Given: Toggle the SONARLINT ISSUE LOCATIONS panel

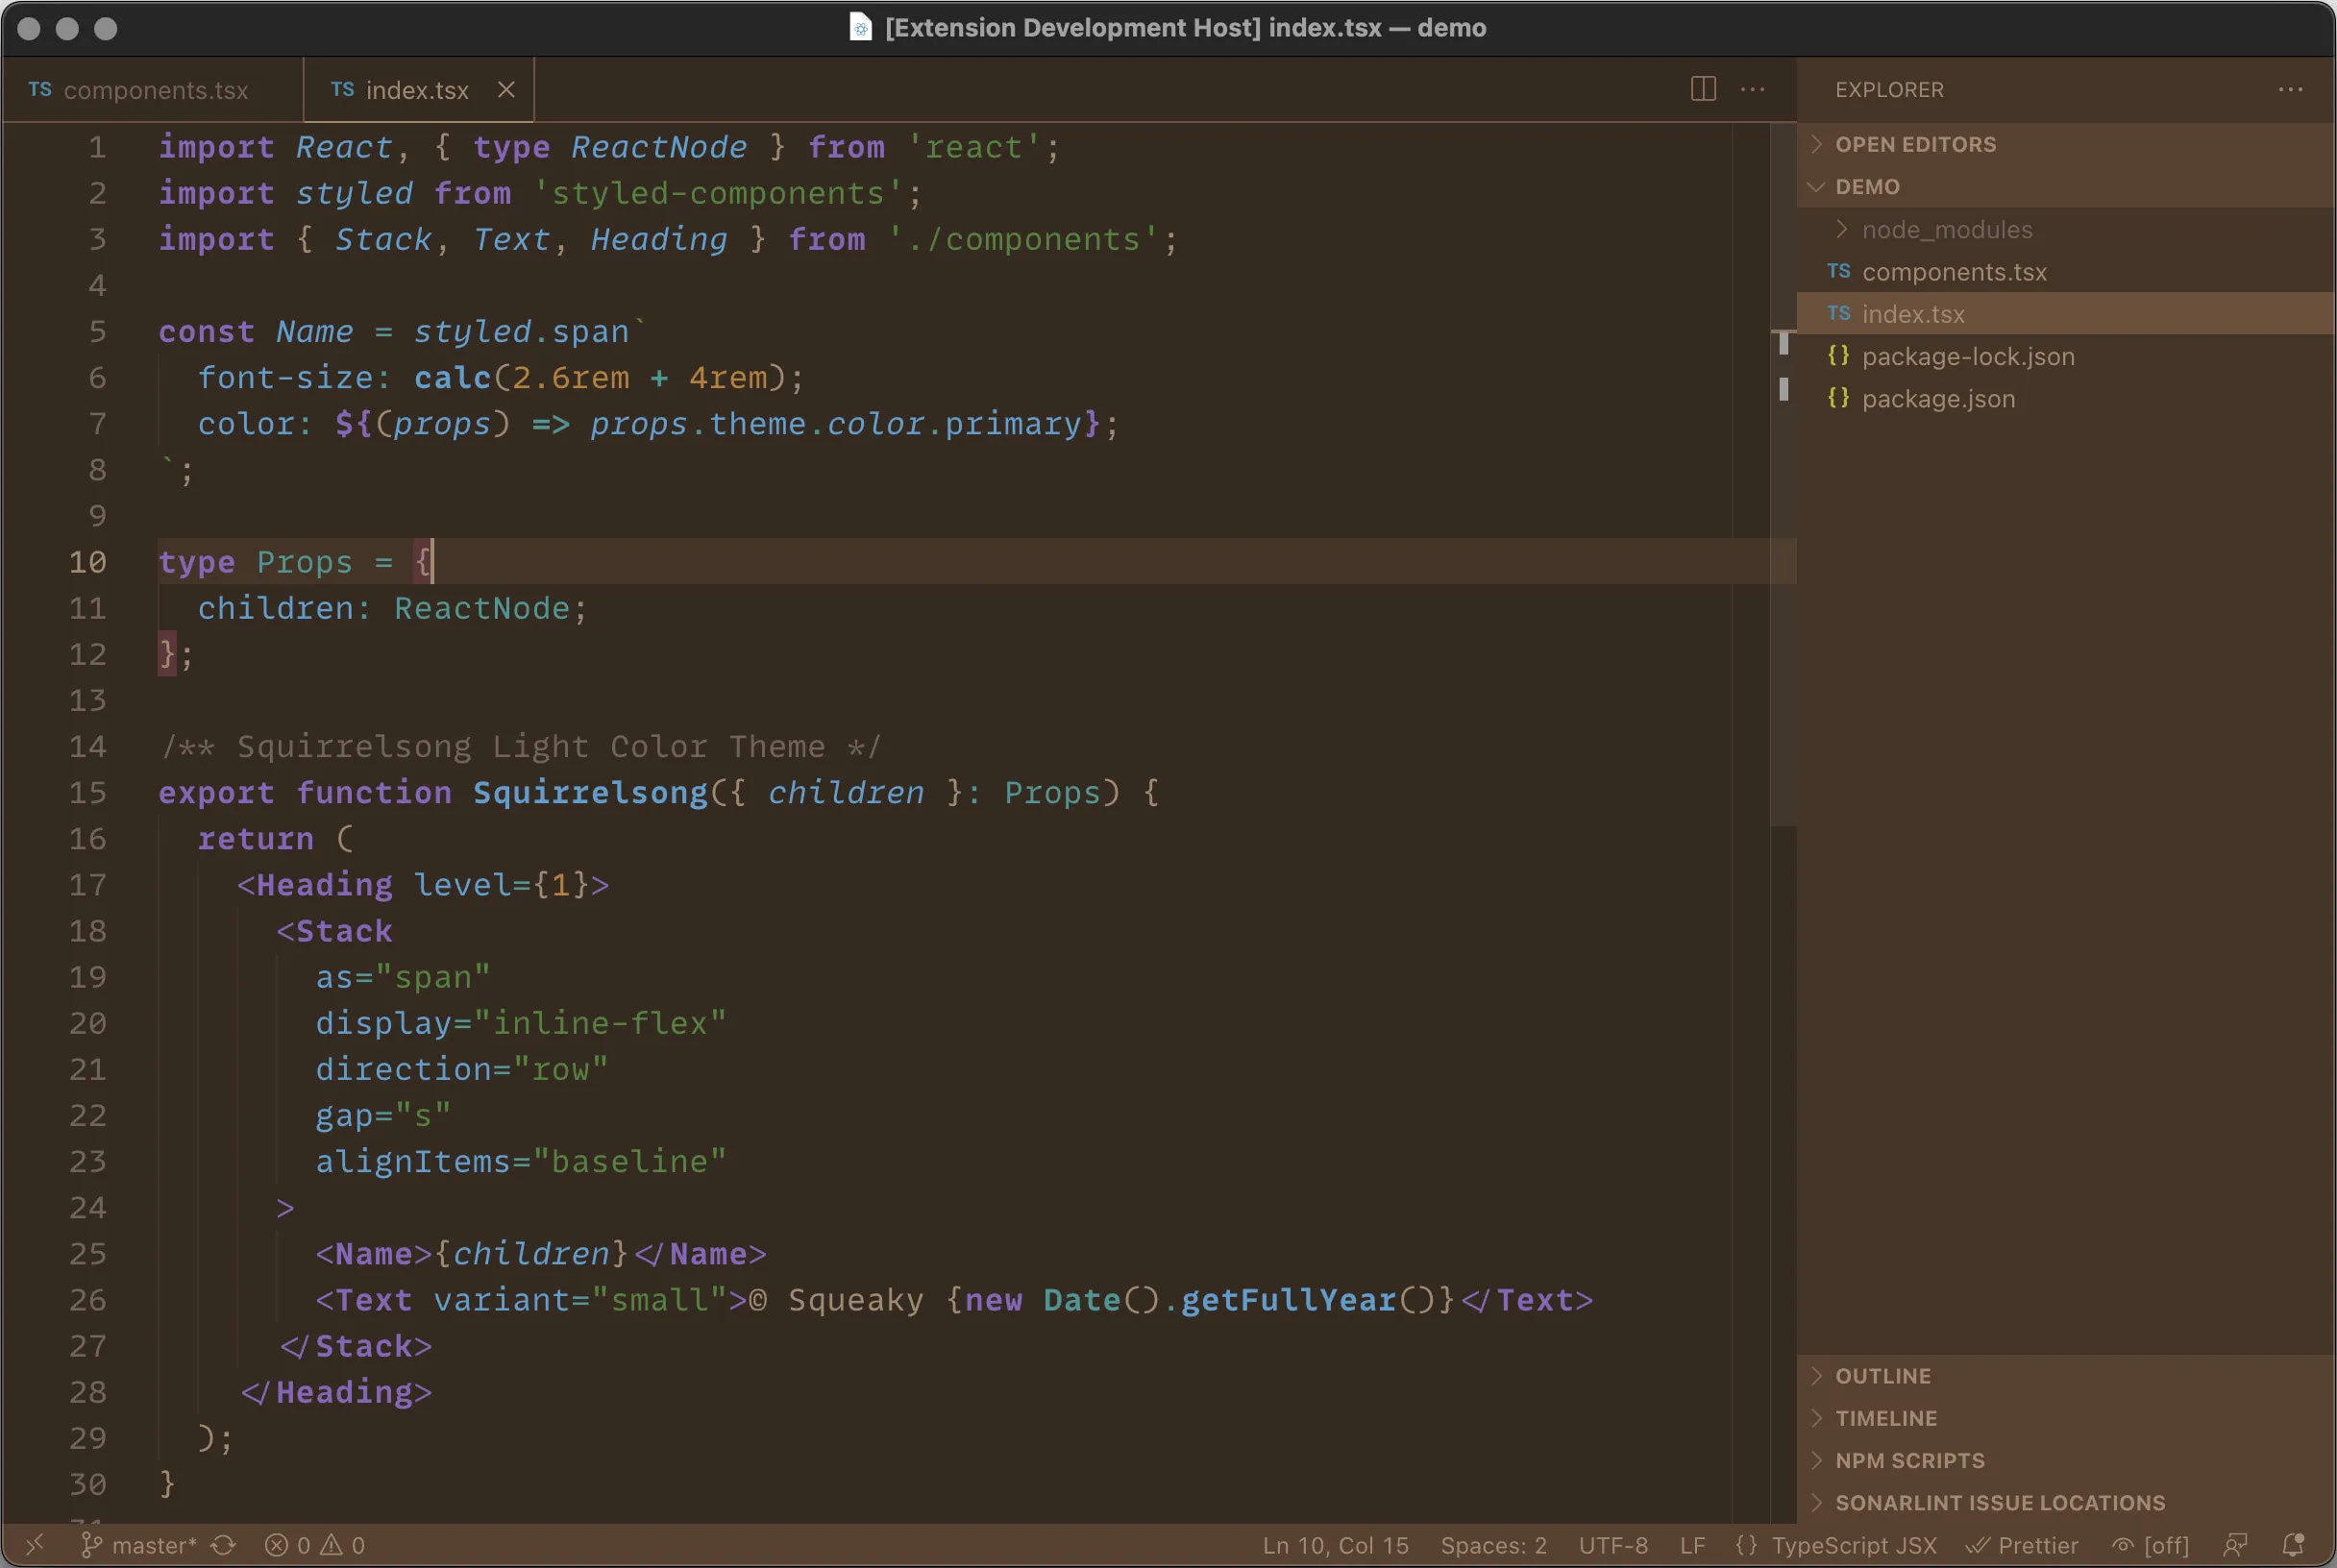Looking at the screenshot, I should pyautogui.click(x=2001, y=1502).
